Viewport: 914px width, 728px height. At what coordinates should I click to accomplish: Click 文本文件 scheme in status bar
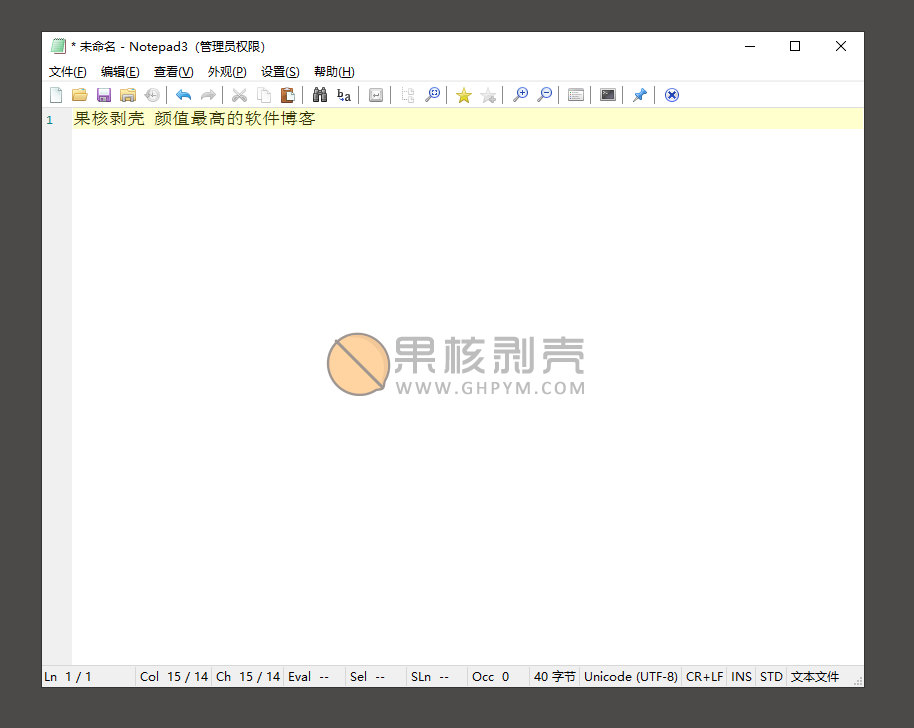(815, 677)
